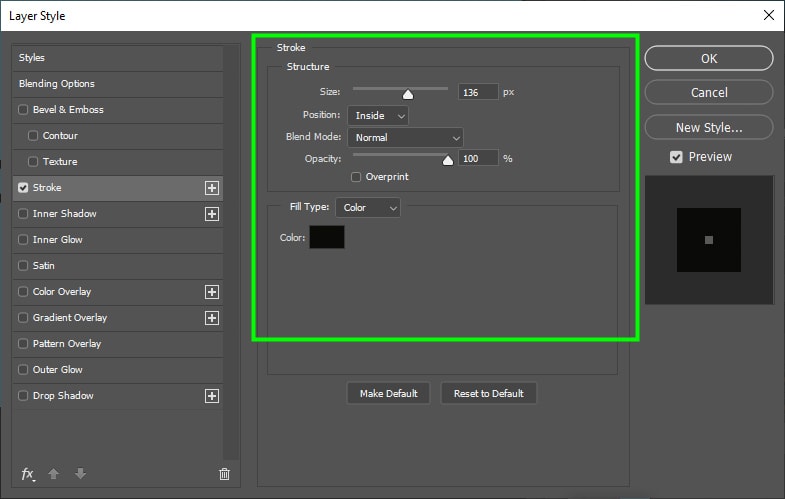The image size is (785, 499).
Task: Add another Inner Shadow with plus icon
Action: click(212, 214)
